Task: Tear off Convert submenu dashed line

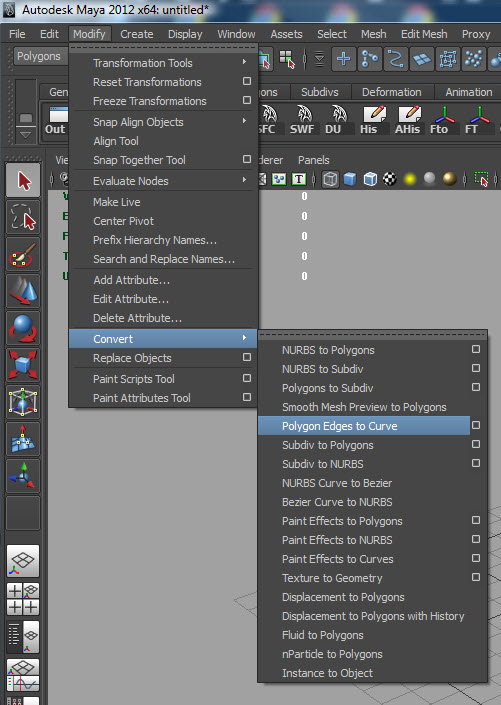Action: tap(373, 335)
